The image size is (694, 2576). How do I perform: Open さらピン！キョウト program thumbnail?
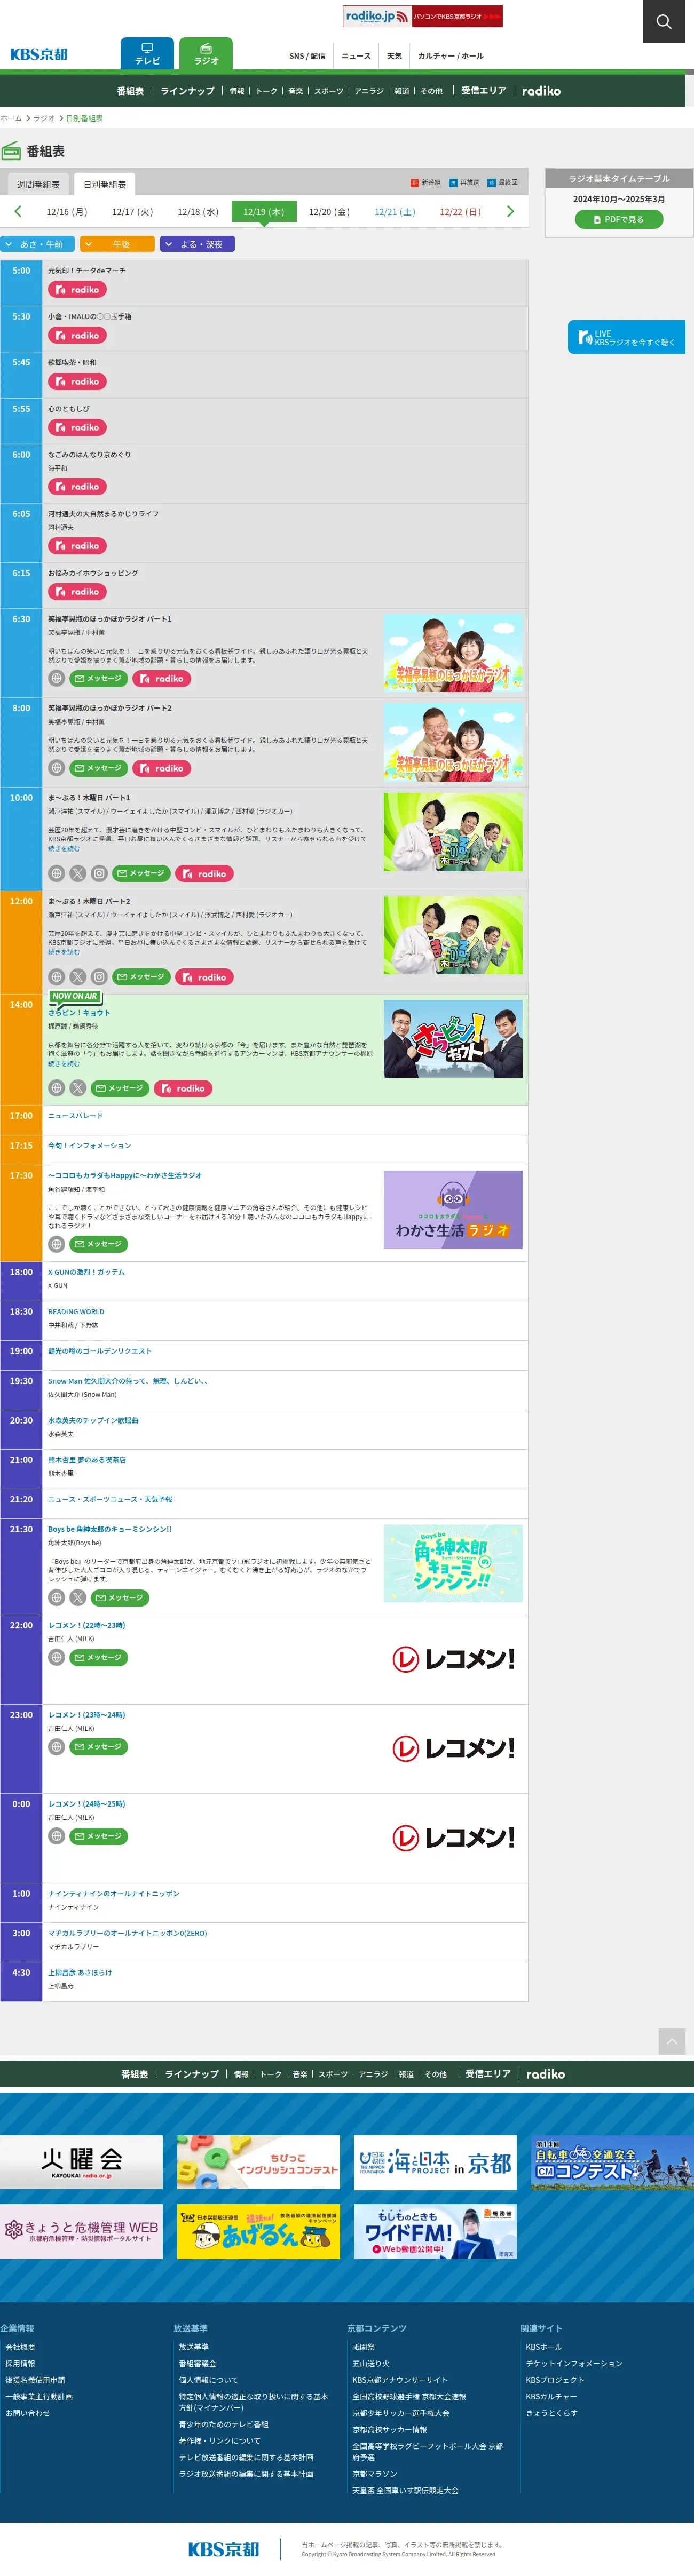[x=453, y=1038]
